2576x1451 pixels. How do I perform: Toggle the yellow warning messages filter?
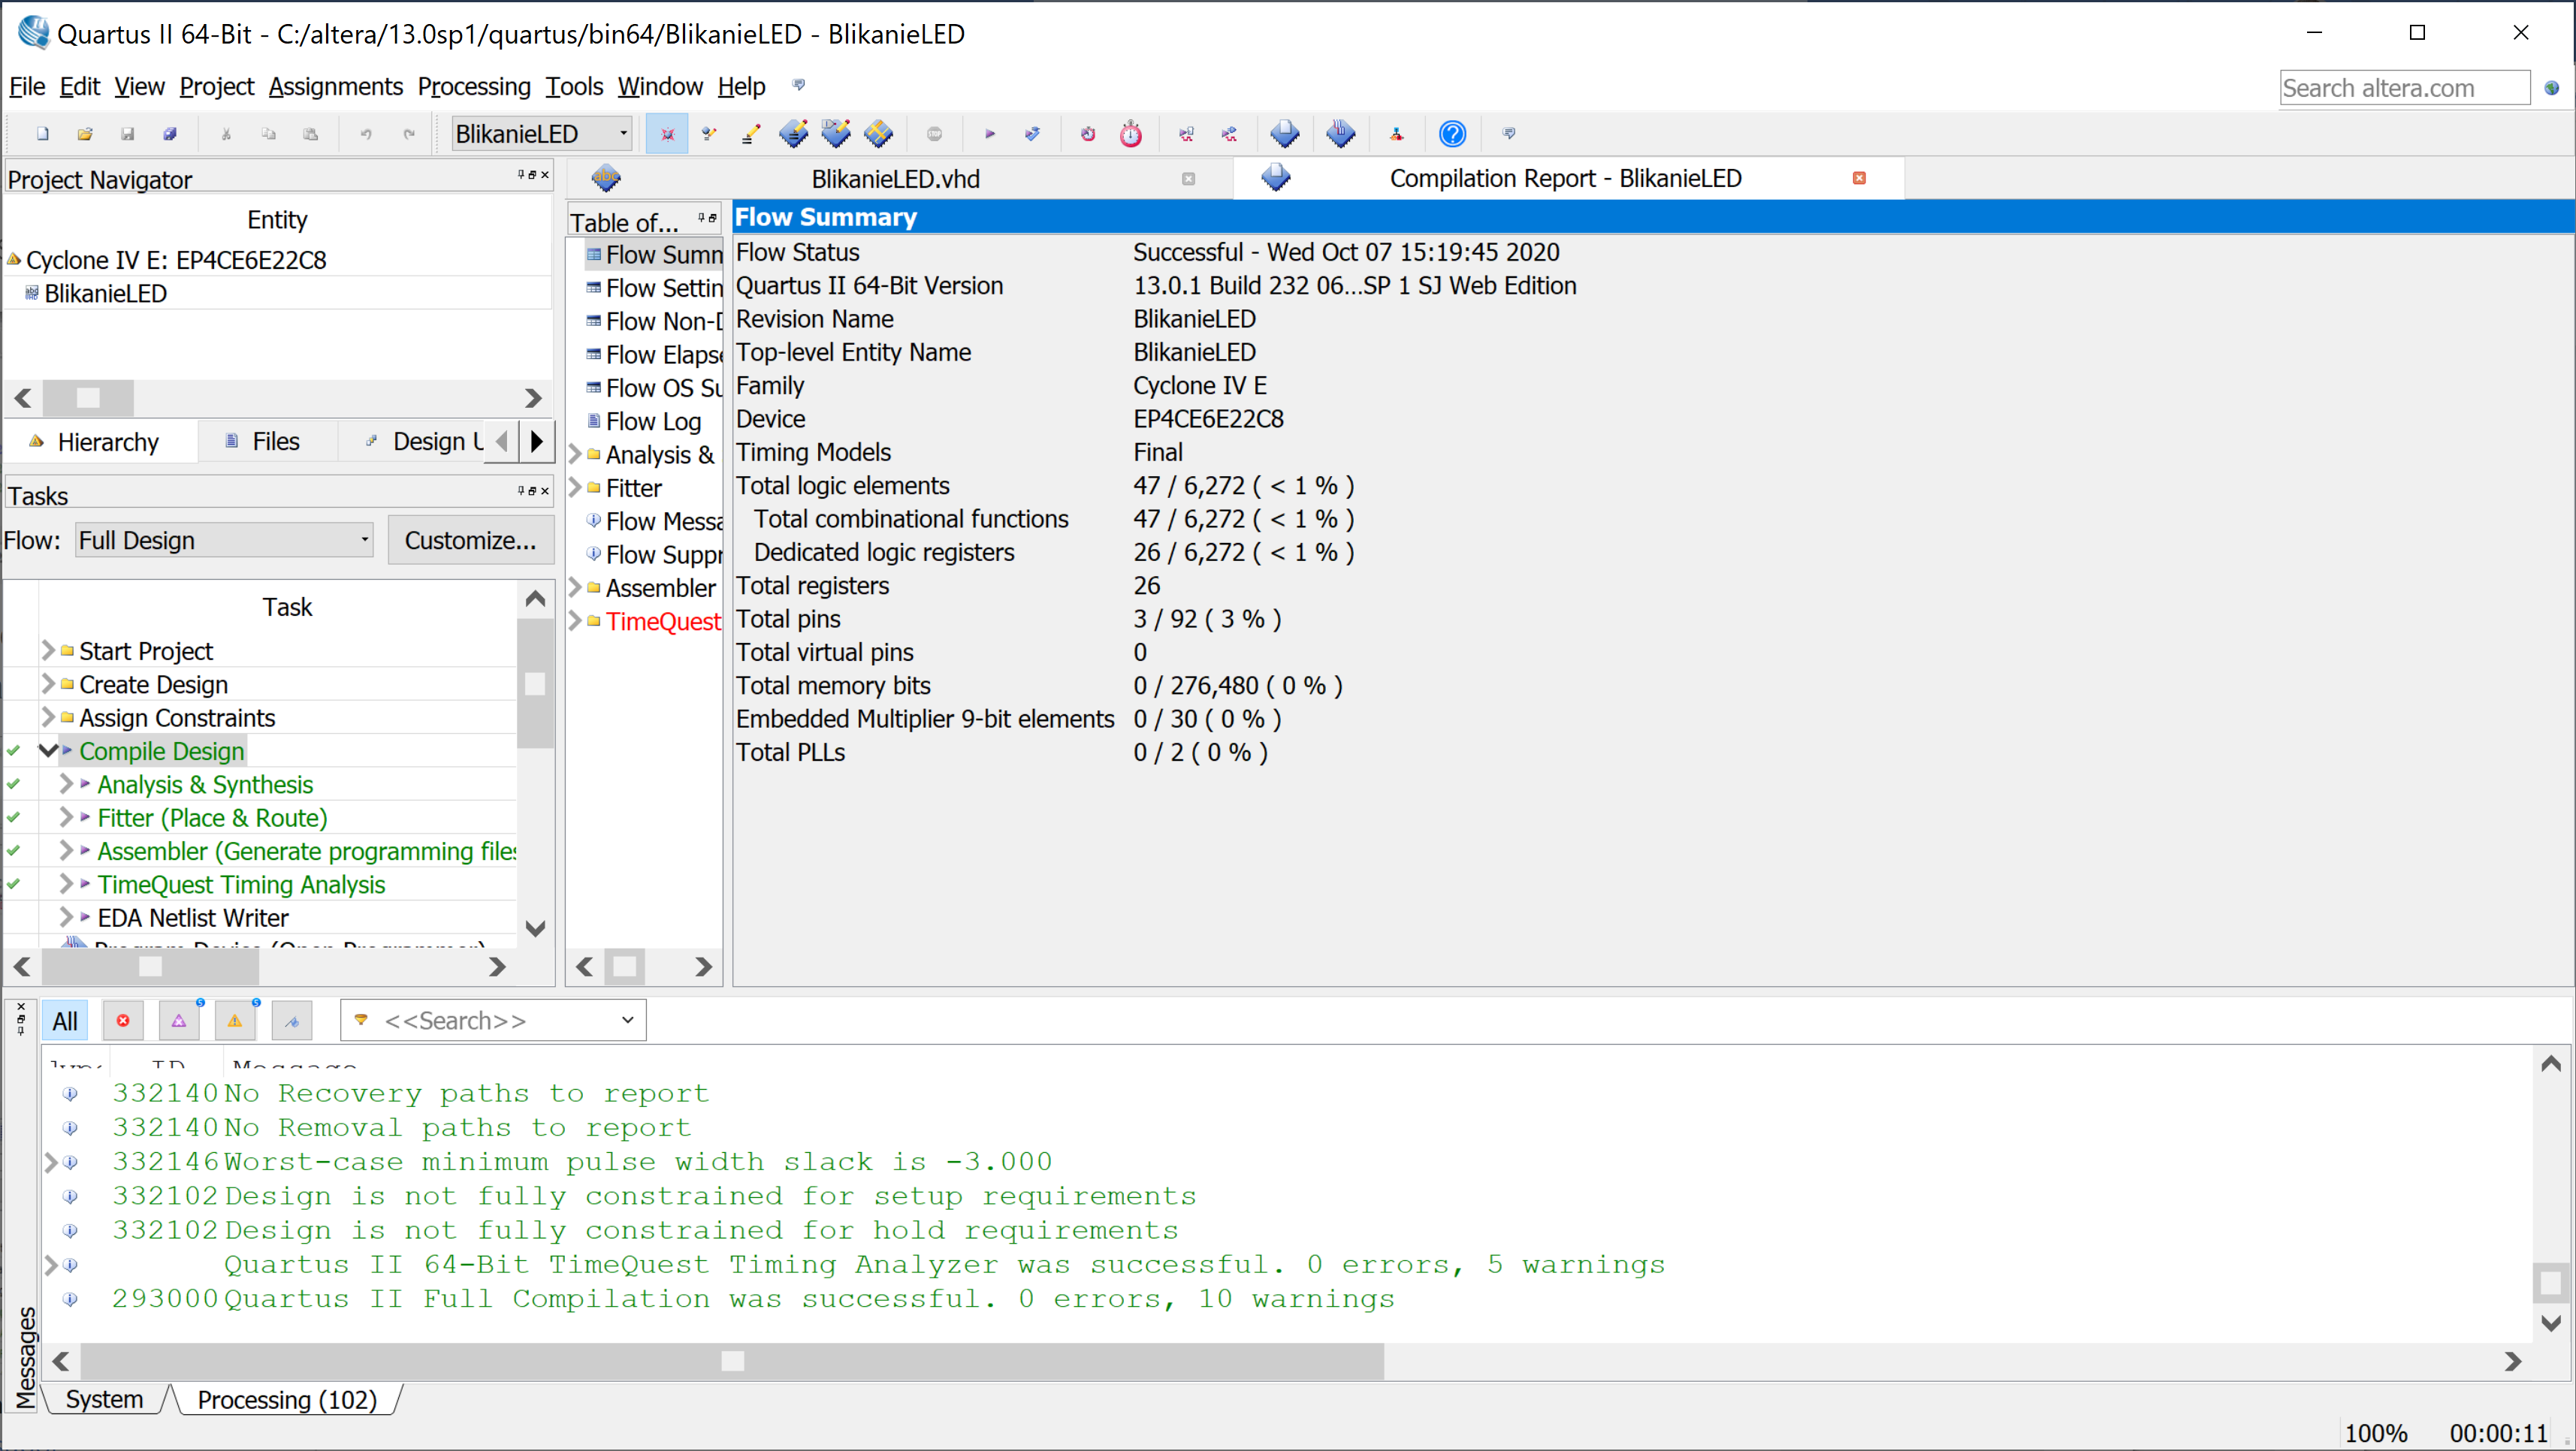[235, 1021]
